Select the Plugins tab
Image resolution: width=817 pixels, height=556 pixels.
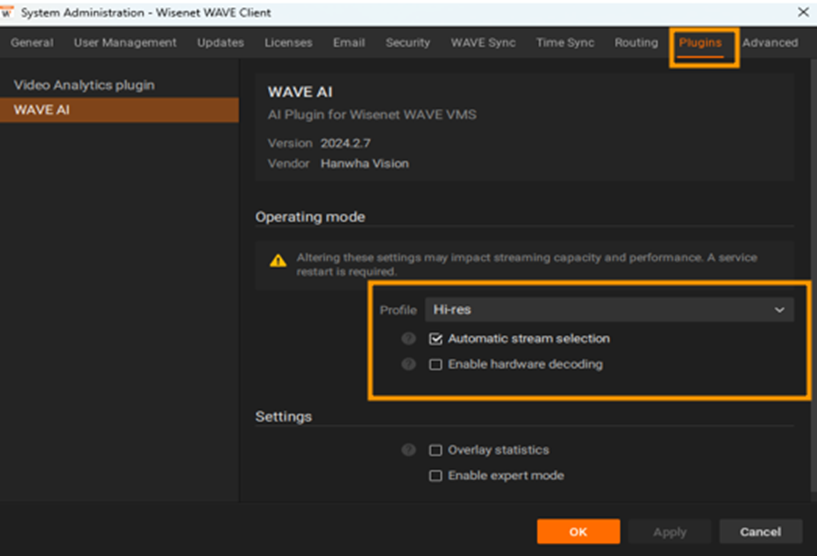[700, 43]
